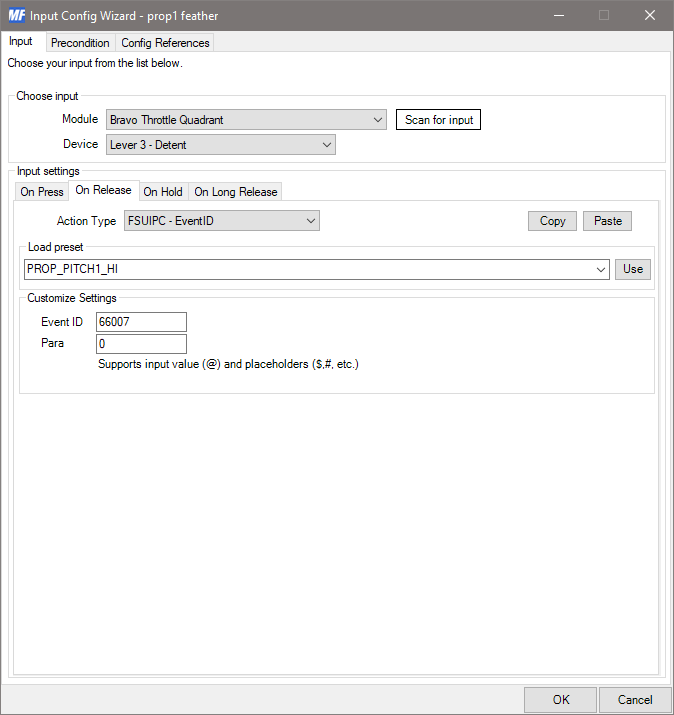Click the Use preset button

[632, 269]
